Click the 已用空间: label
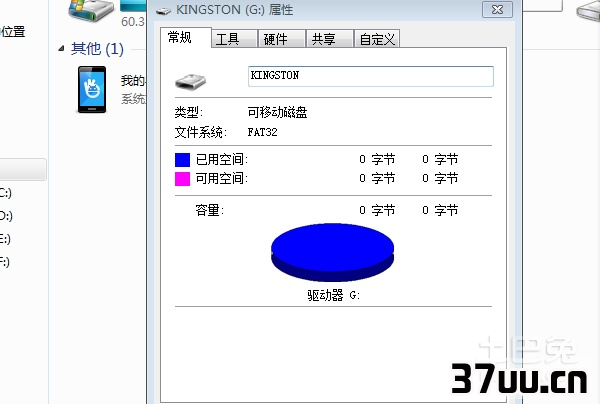Viewport: 600px width, 404px height. point(222,159)
